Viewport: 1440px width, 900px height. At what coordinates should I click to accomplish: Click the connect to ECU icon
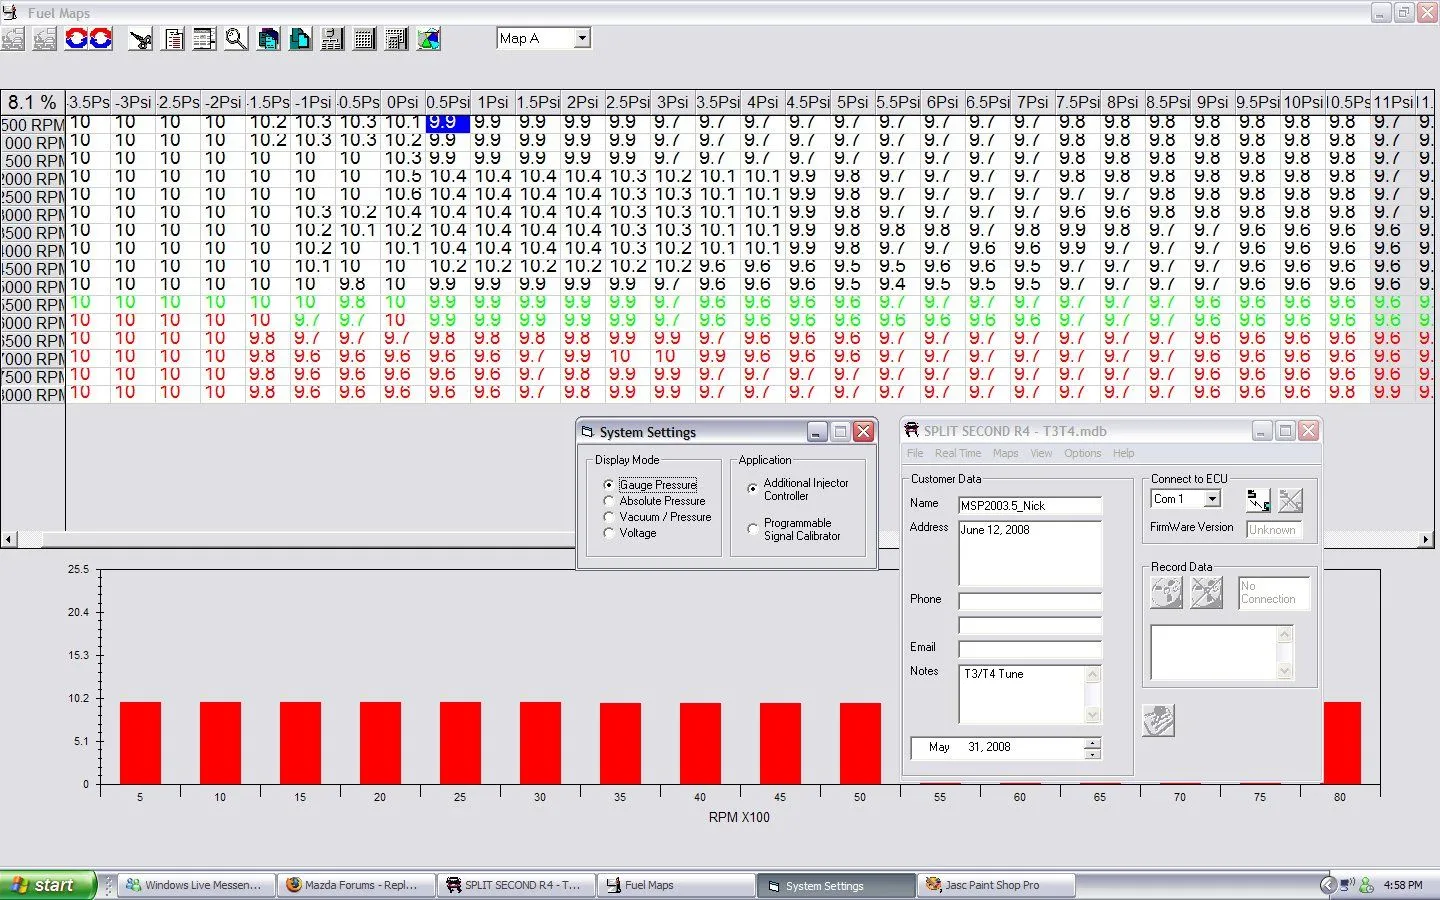tap(1258, 500)
